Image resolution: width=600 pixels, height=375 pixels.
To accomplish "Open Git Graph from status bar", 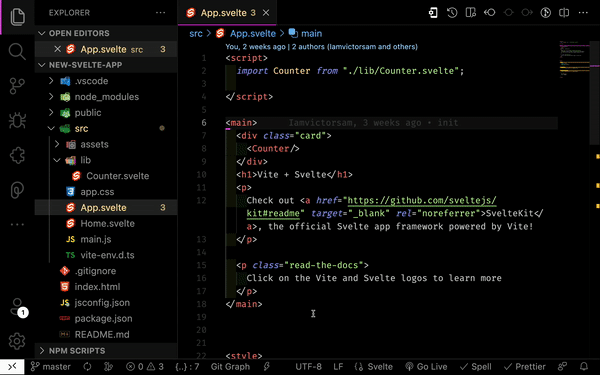I will click(230, 367).
